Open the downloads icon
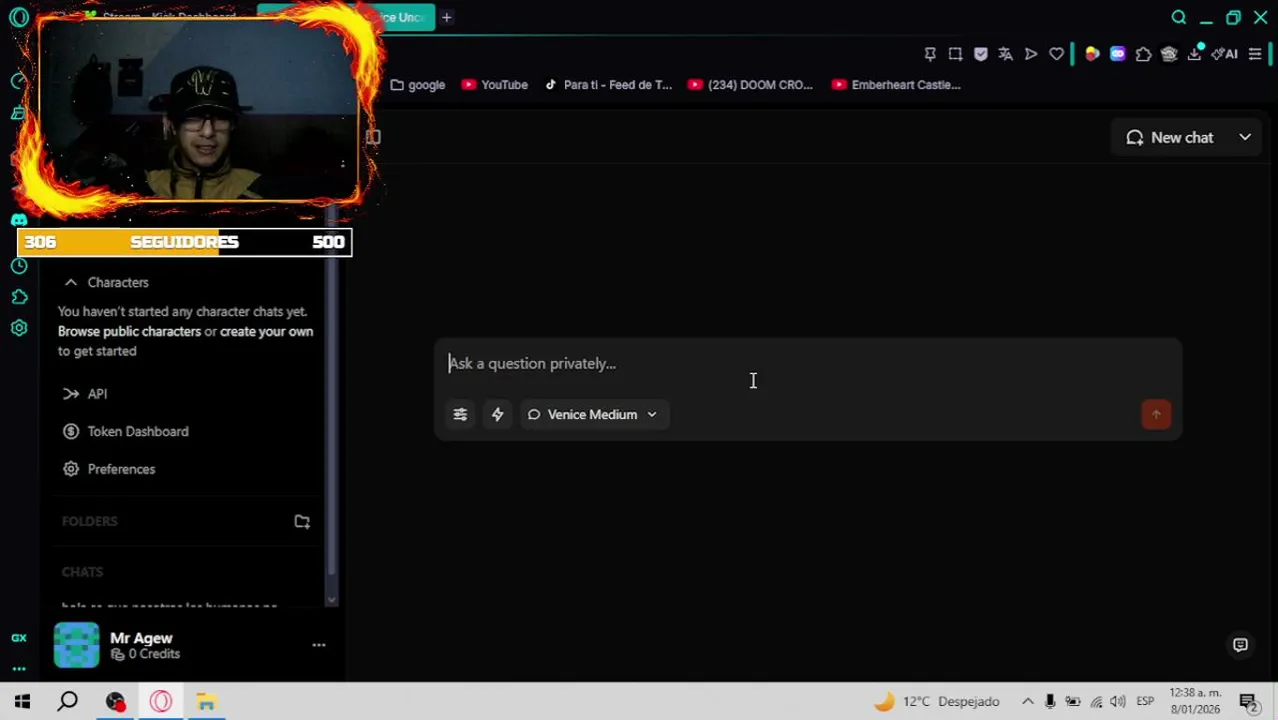This screenshot has width=1278, height=720. pos(1194,54)
